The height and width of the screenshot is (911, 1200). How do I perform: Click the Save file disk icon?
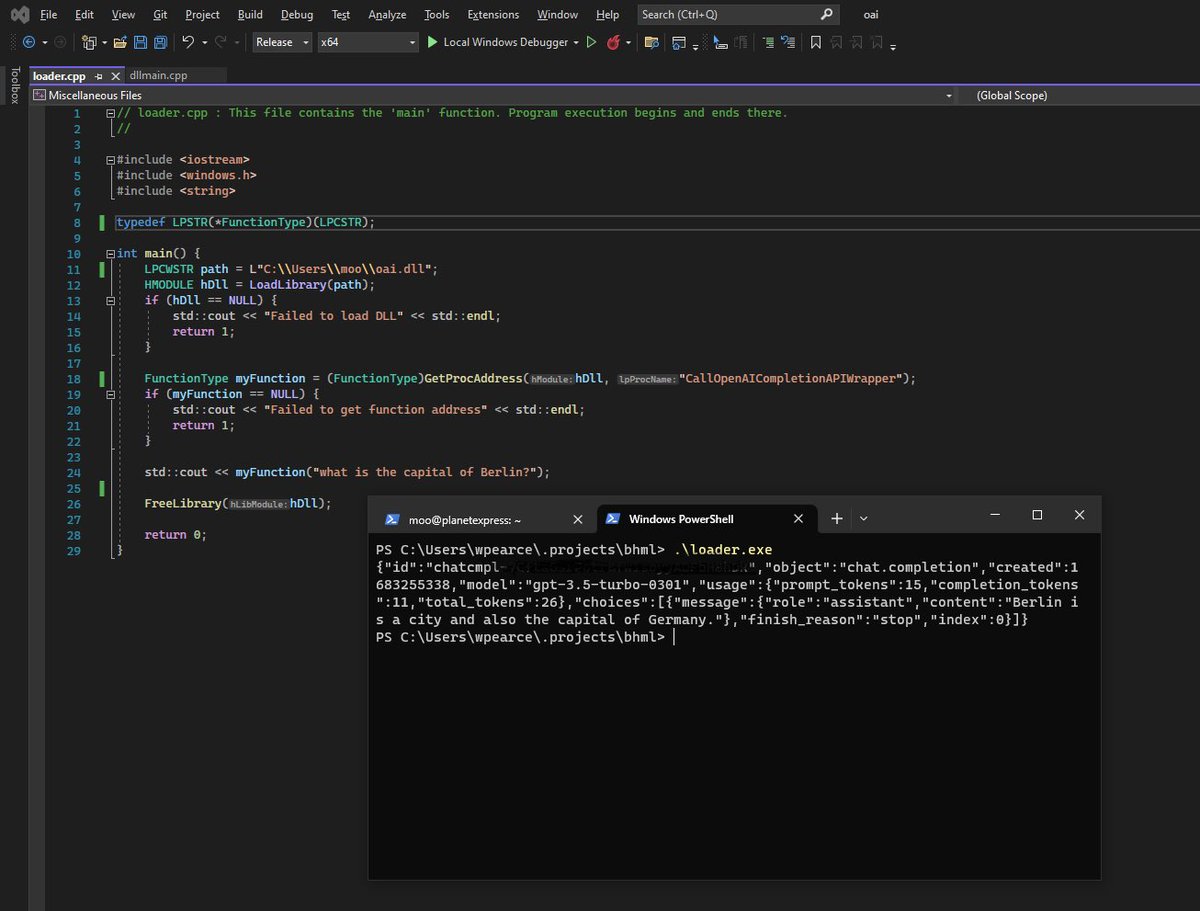point(139,42)
